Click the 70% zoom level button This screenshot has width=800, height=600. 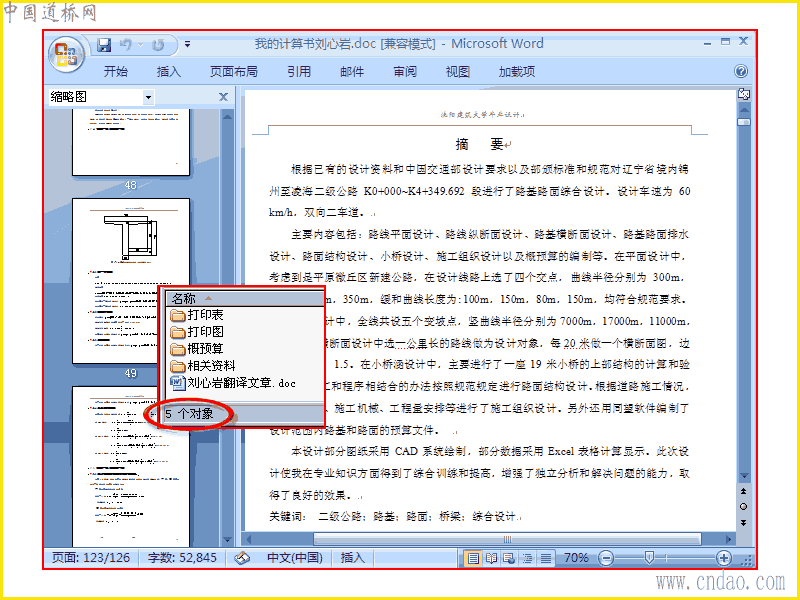point(576,558)
